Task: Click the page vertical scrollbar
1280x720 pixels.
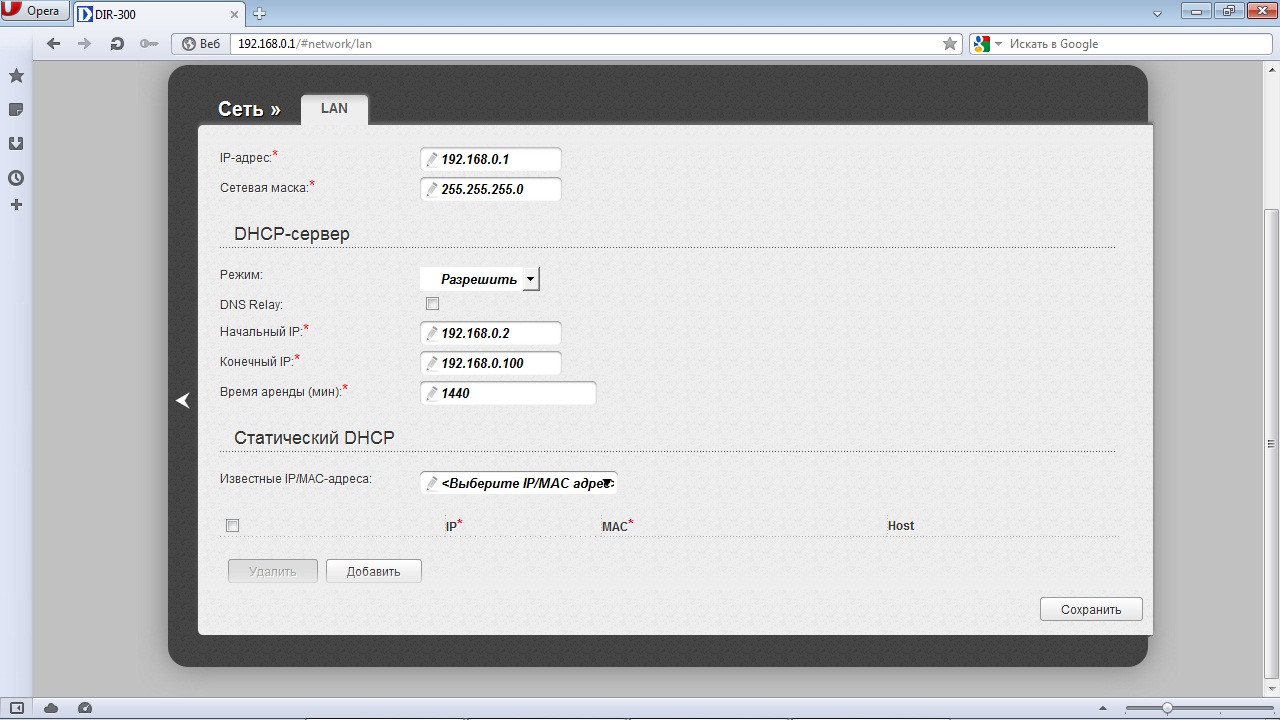Action: pos(1272,443)
